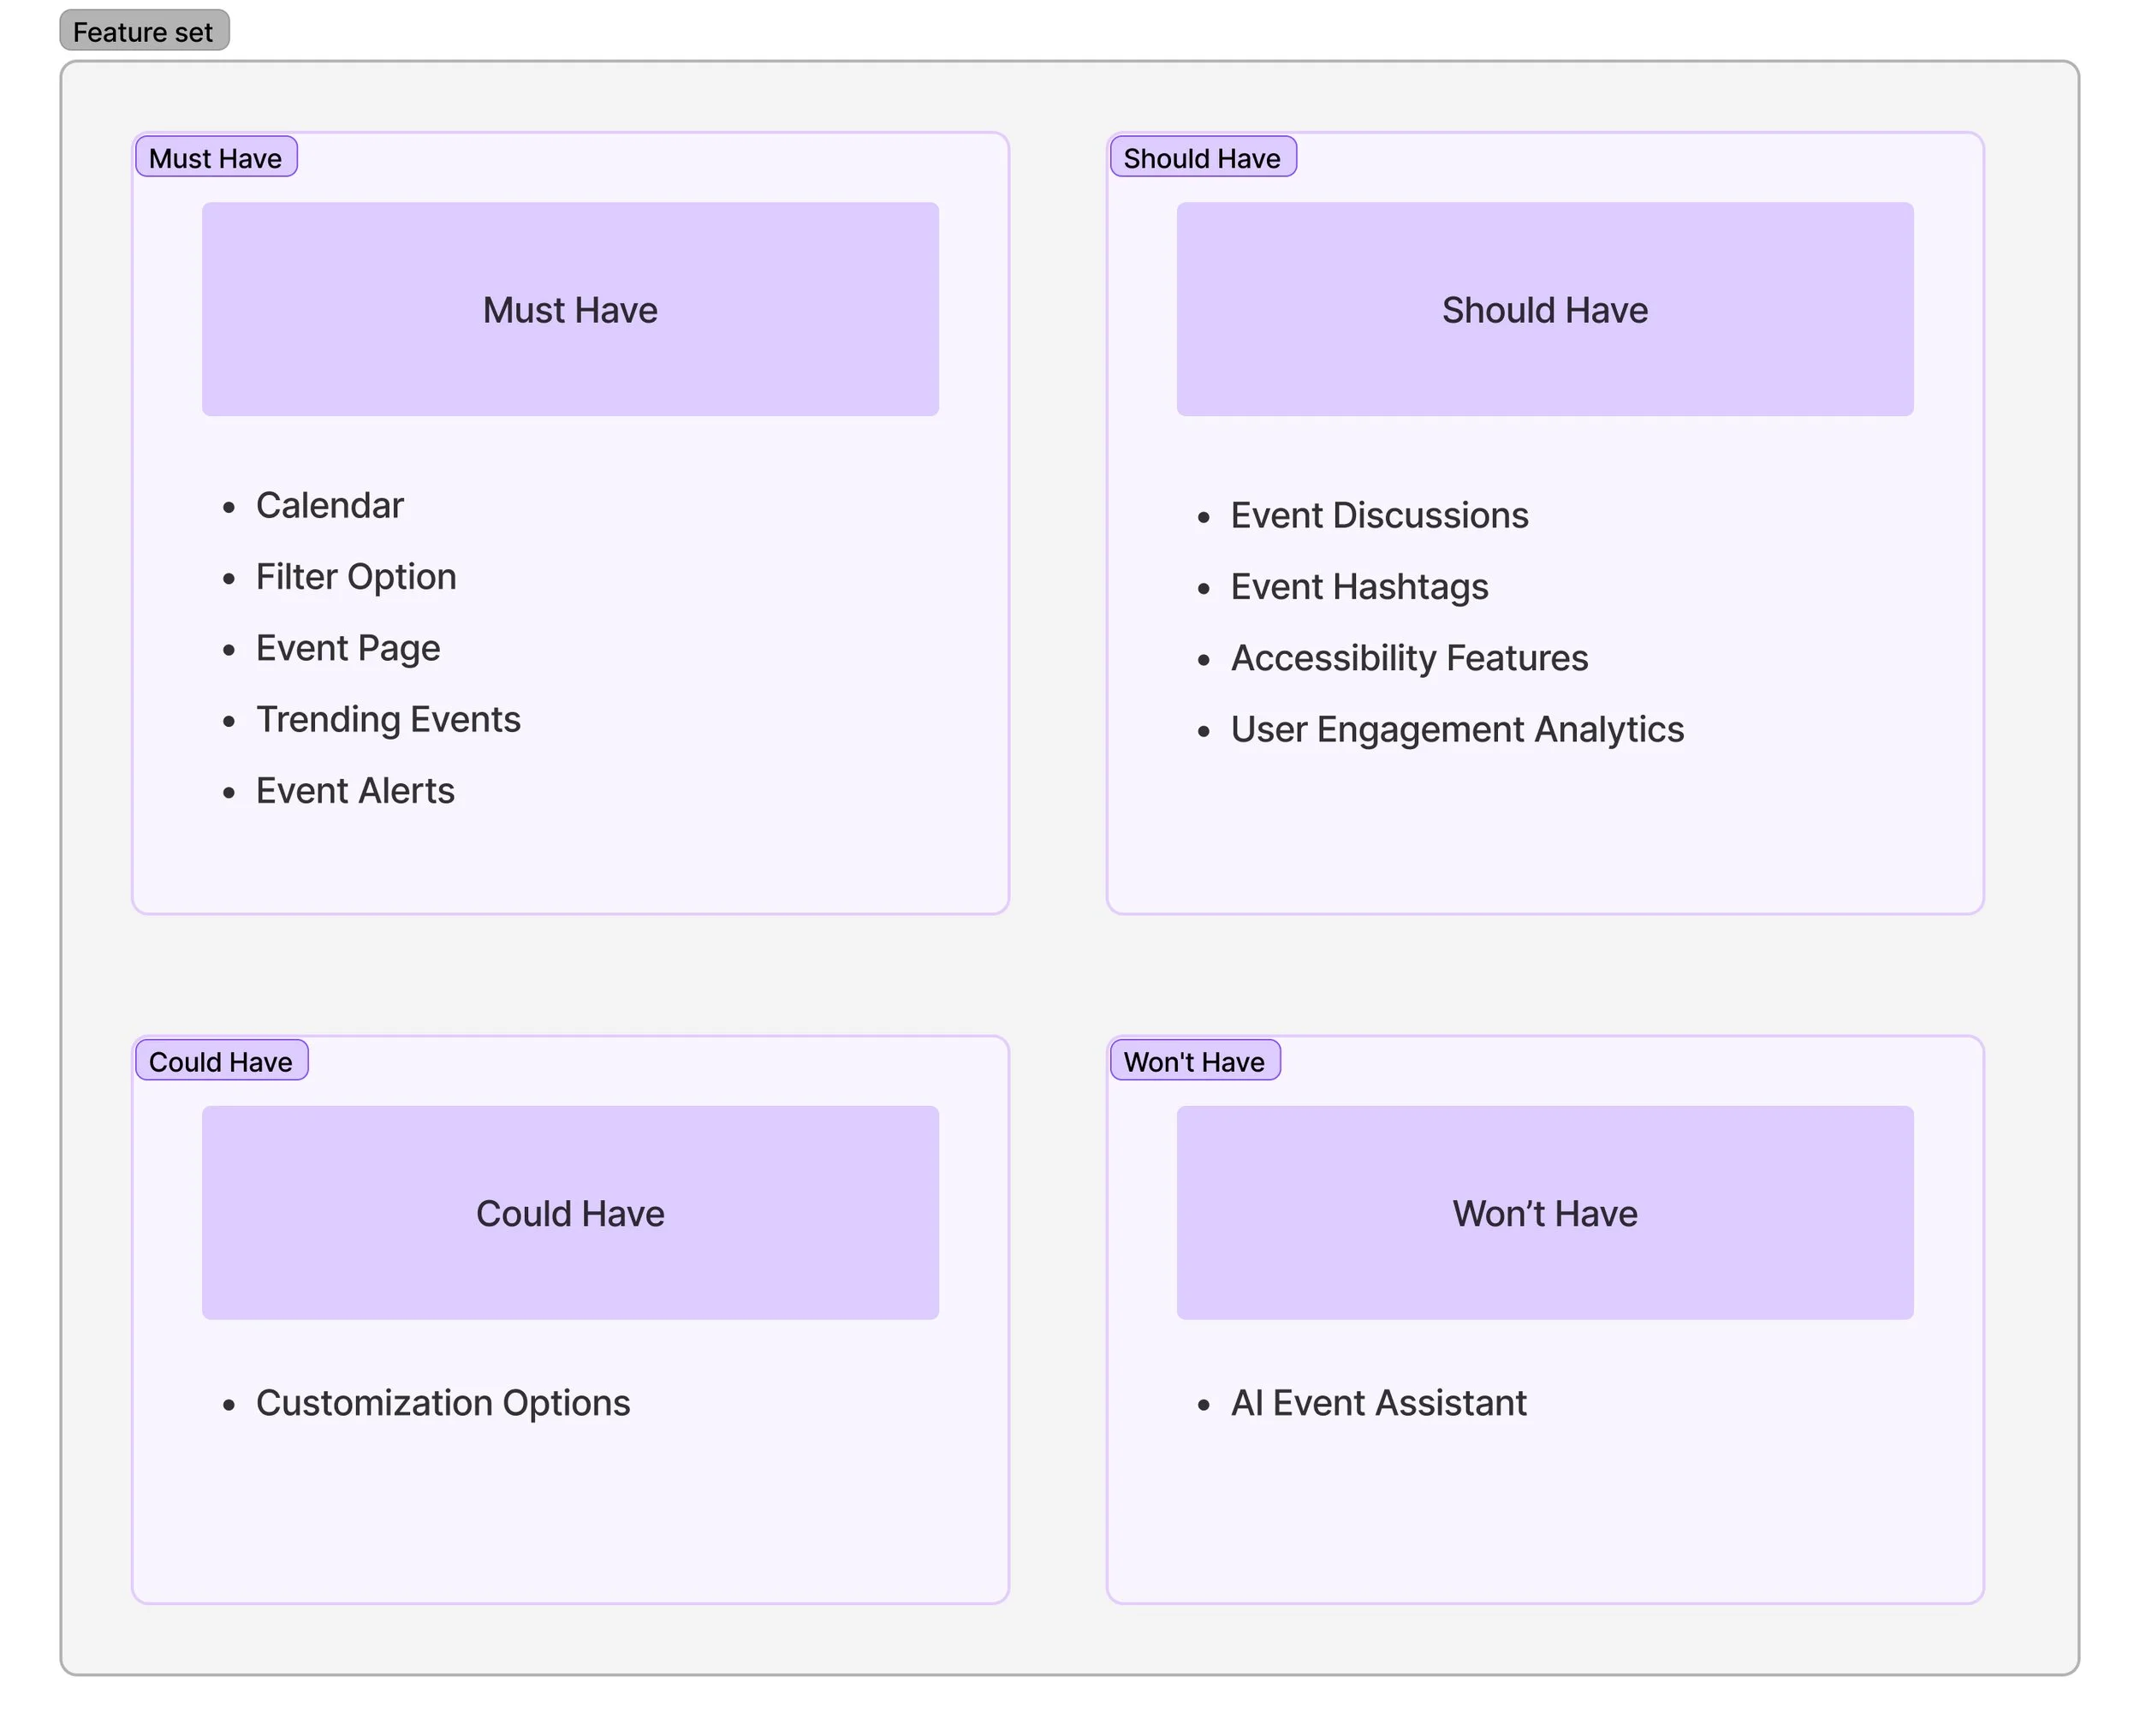Select the Event Hashtags list item
The width and height of the screenshot is (2140, 1736).
pos(1359,587)
